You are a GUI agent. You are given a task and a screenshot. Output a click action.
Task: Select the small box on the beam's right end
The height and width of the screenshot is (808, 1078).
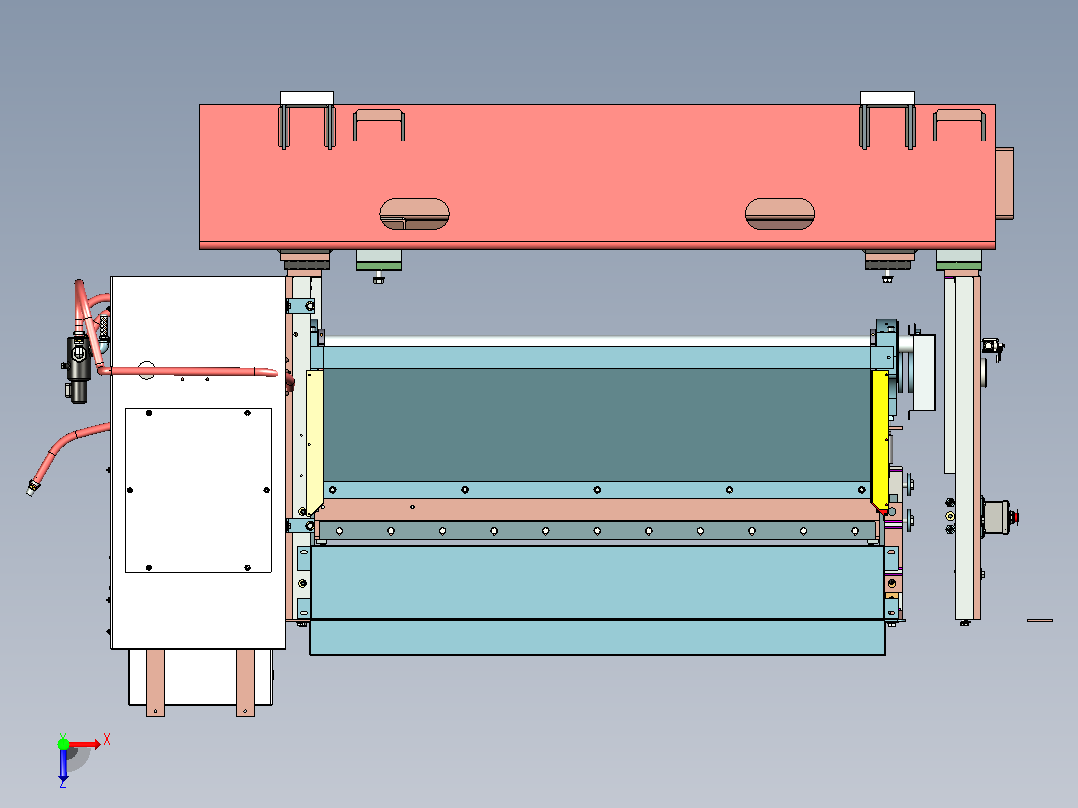1004,183
